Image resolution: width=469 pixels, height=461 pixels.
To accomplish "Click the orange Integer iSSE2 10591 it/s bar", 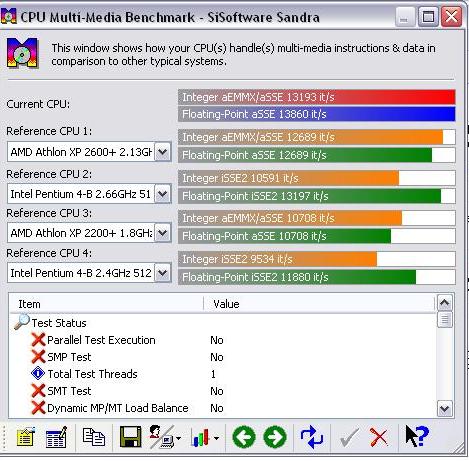I will point(317,178).
